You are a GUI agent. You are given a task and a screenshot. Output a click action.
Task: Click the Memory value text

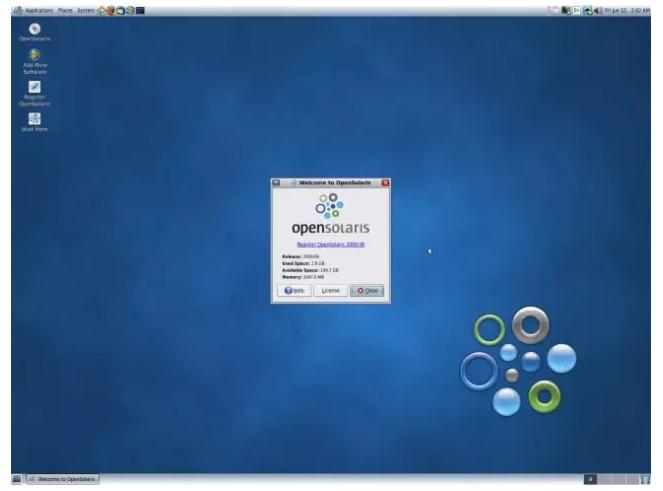click(313, 277)
